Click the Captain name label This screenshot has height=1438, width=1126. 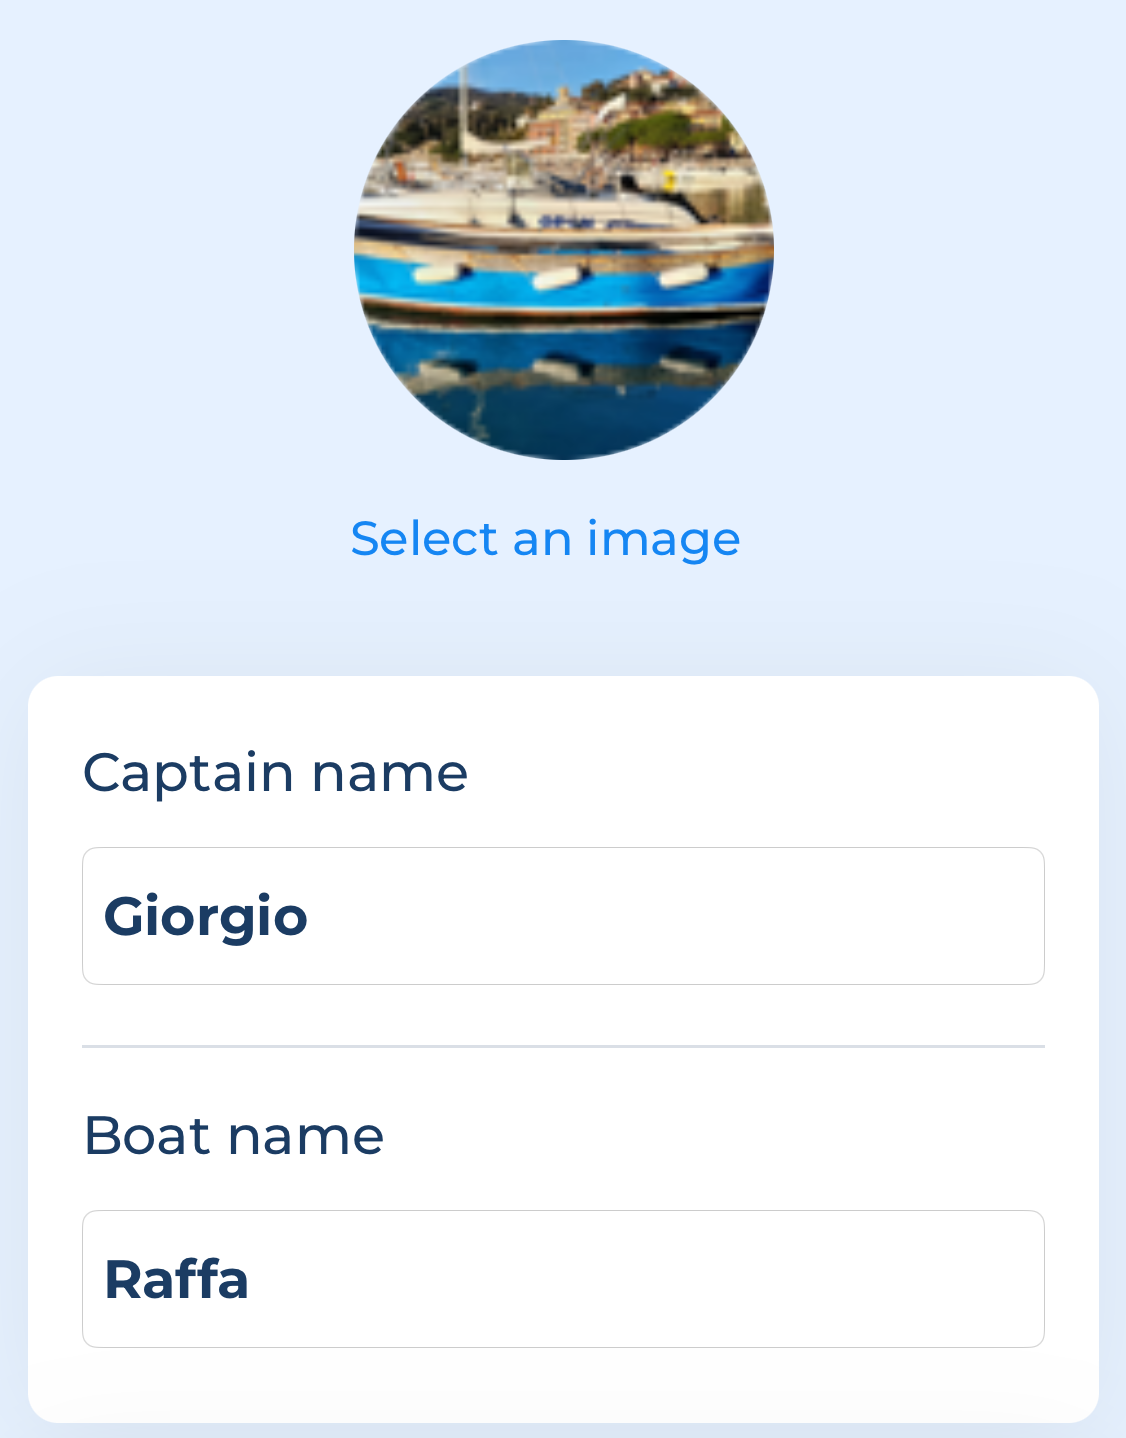pyautogui.click(x=275, y=773)
